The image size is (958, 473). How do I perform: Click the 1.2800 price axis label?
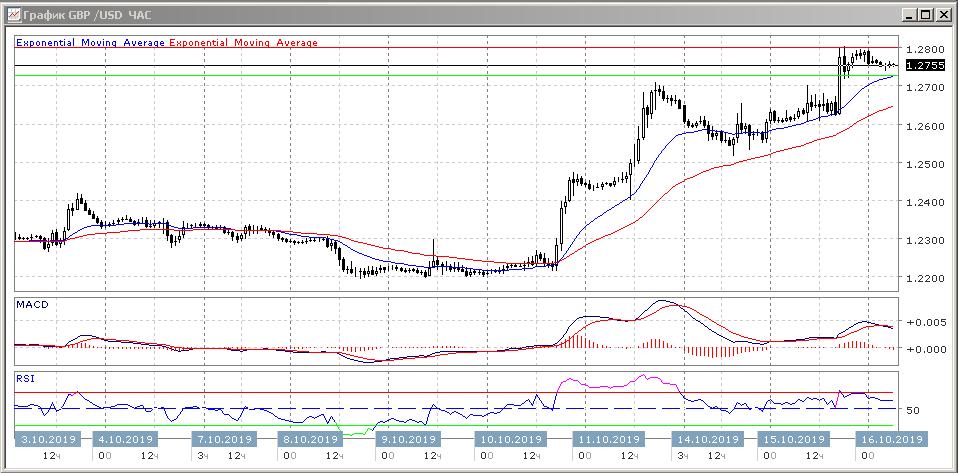(x=926, y=48)
